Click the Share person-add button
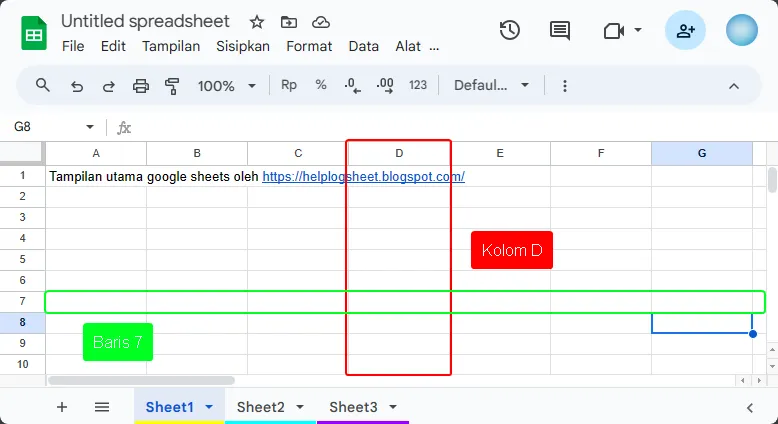This screenshot has height=424, width=778. (685, 30)
